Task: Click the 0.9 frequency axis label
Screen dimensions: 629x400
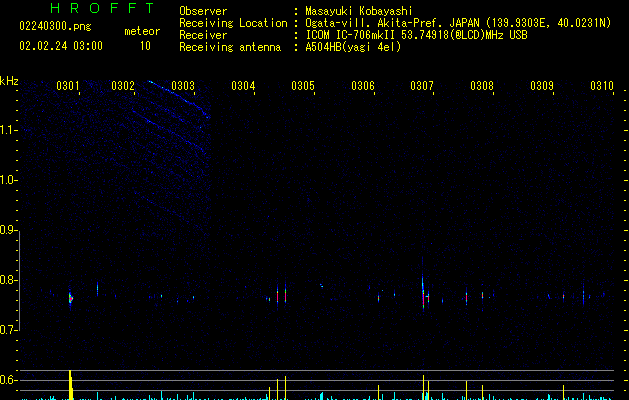Action: pos(8,230)
